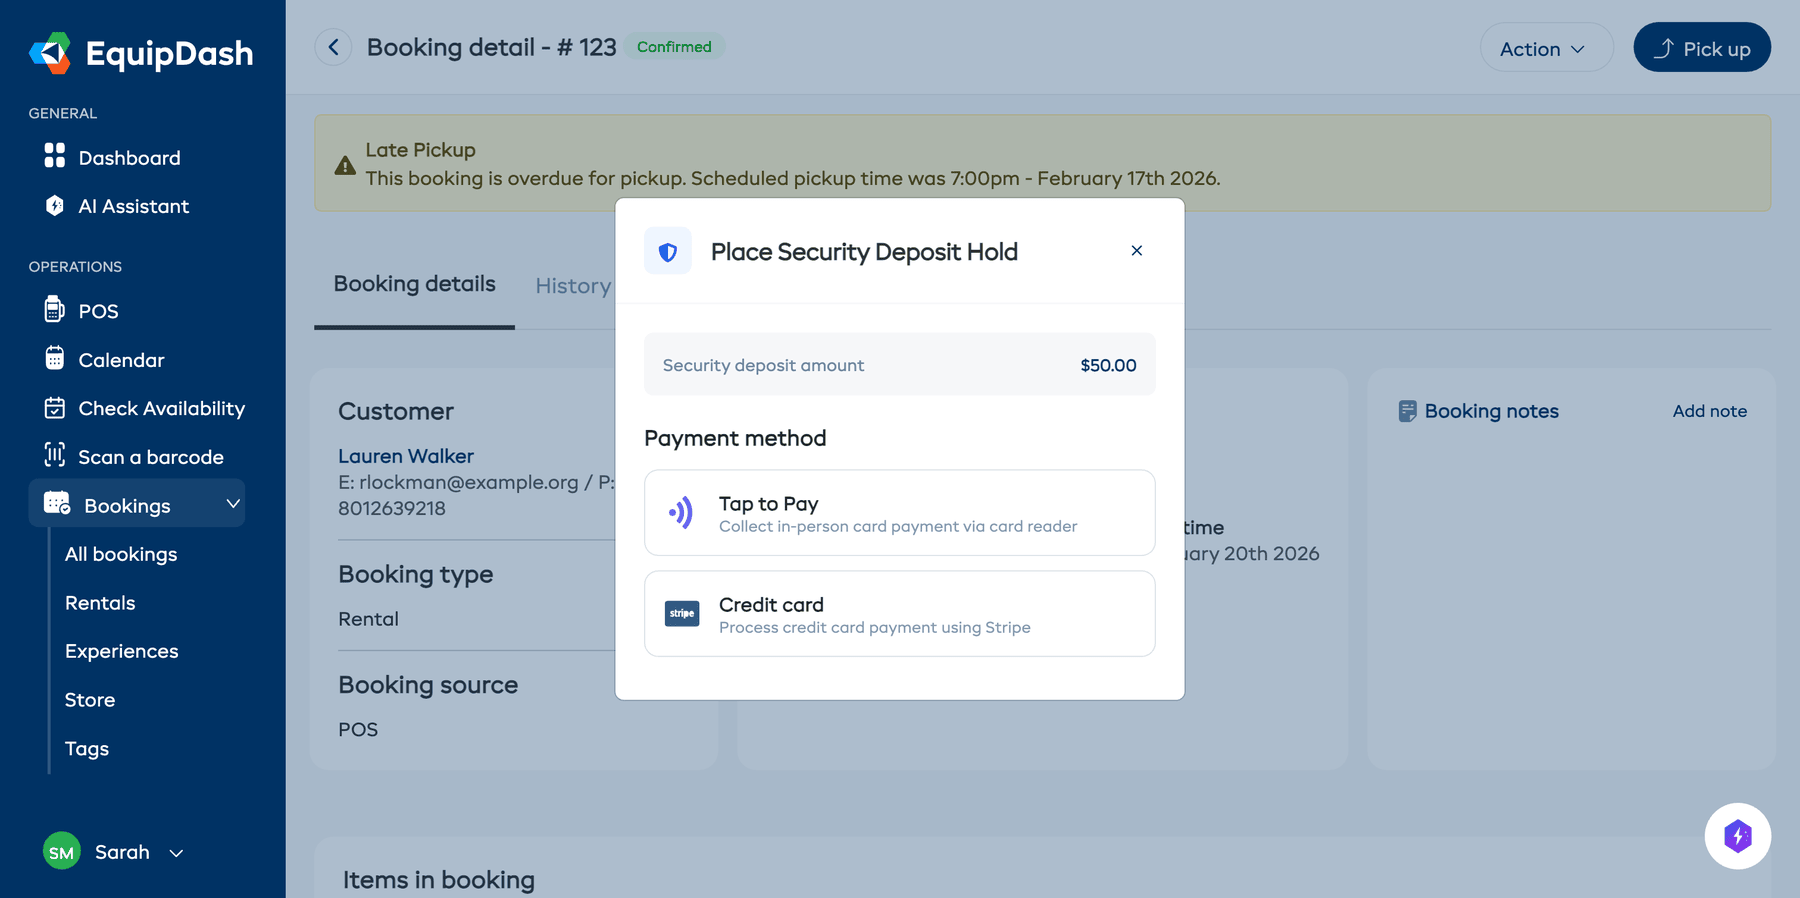Open the Action dropdown
Image resolution: width=1800 pixels, height=898 pixels.
(x=1546, y=48)
